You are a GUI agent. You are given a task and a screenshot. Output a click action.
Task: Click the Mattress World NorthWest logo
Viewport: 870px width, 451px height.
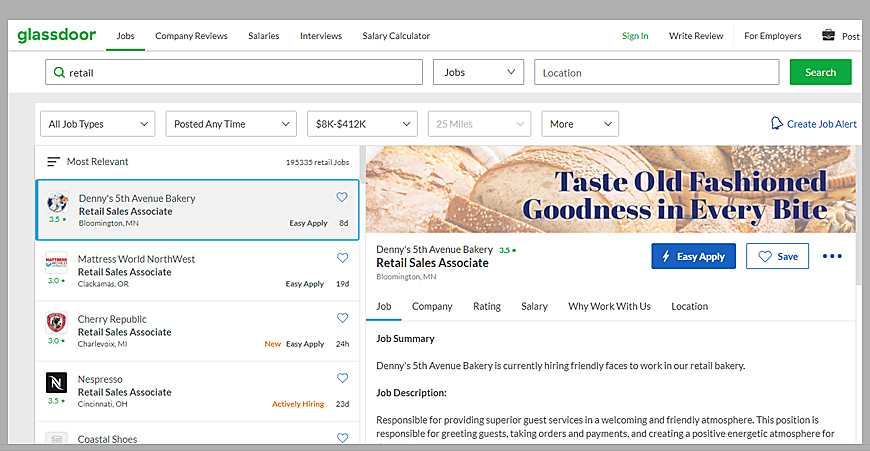(57, 262)
